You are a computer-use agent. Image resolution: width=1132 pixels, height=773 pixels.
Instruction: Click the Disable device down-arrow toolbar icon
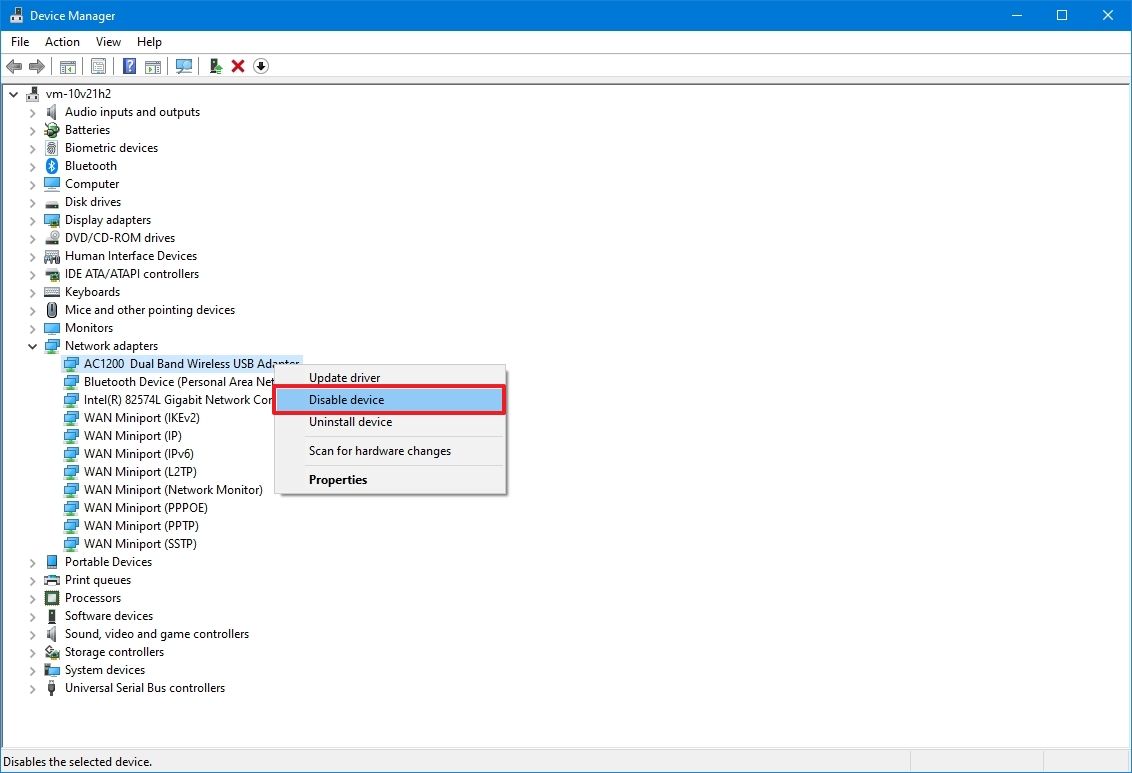(260, 66)
